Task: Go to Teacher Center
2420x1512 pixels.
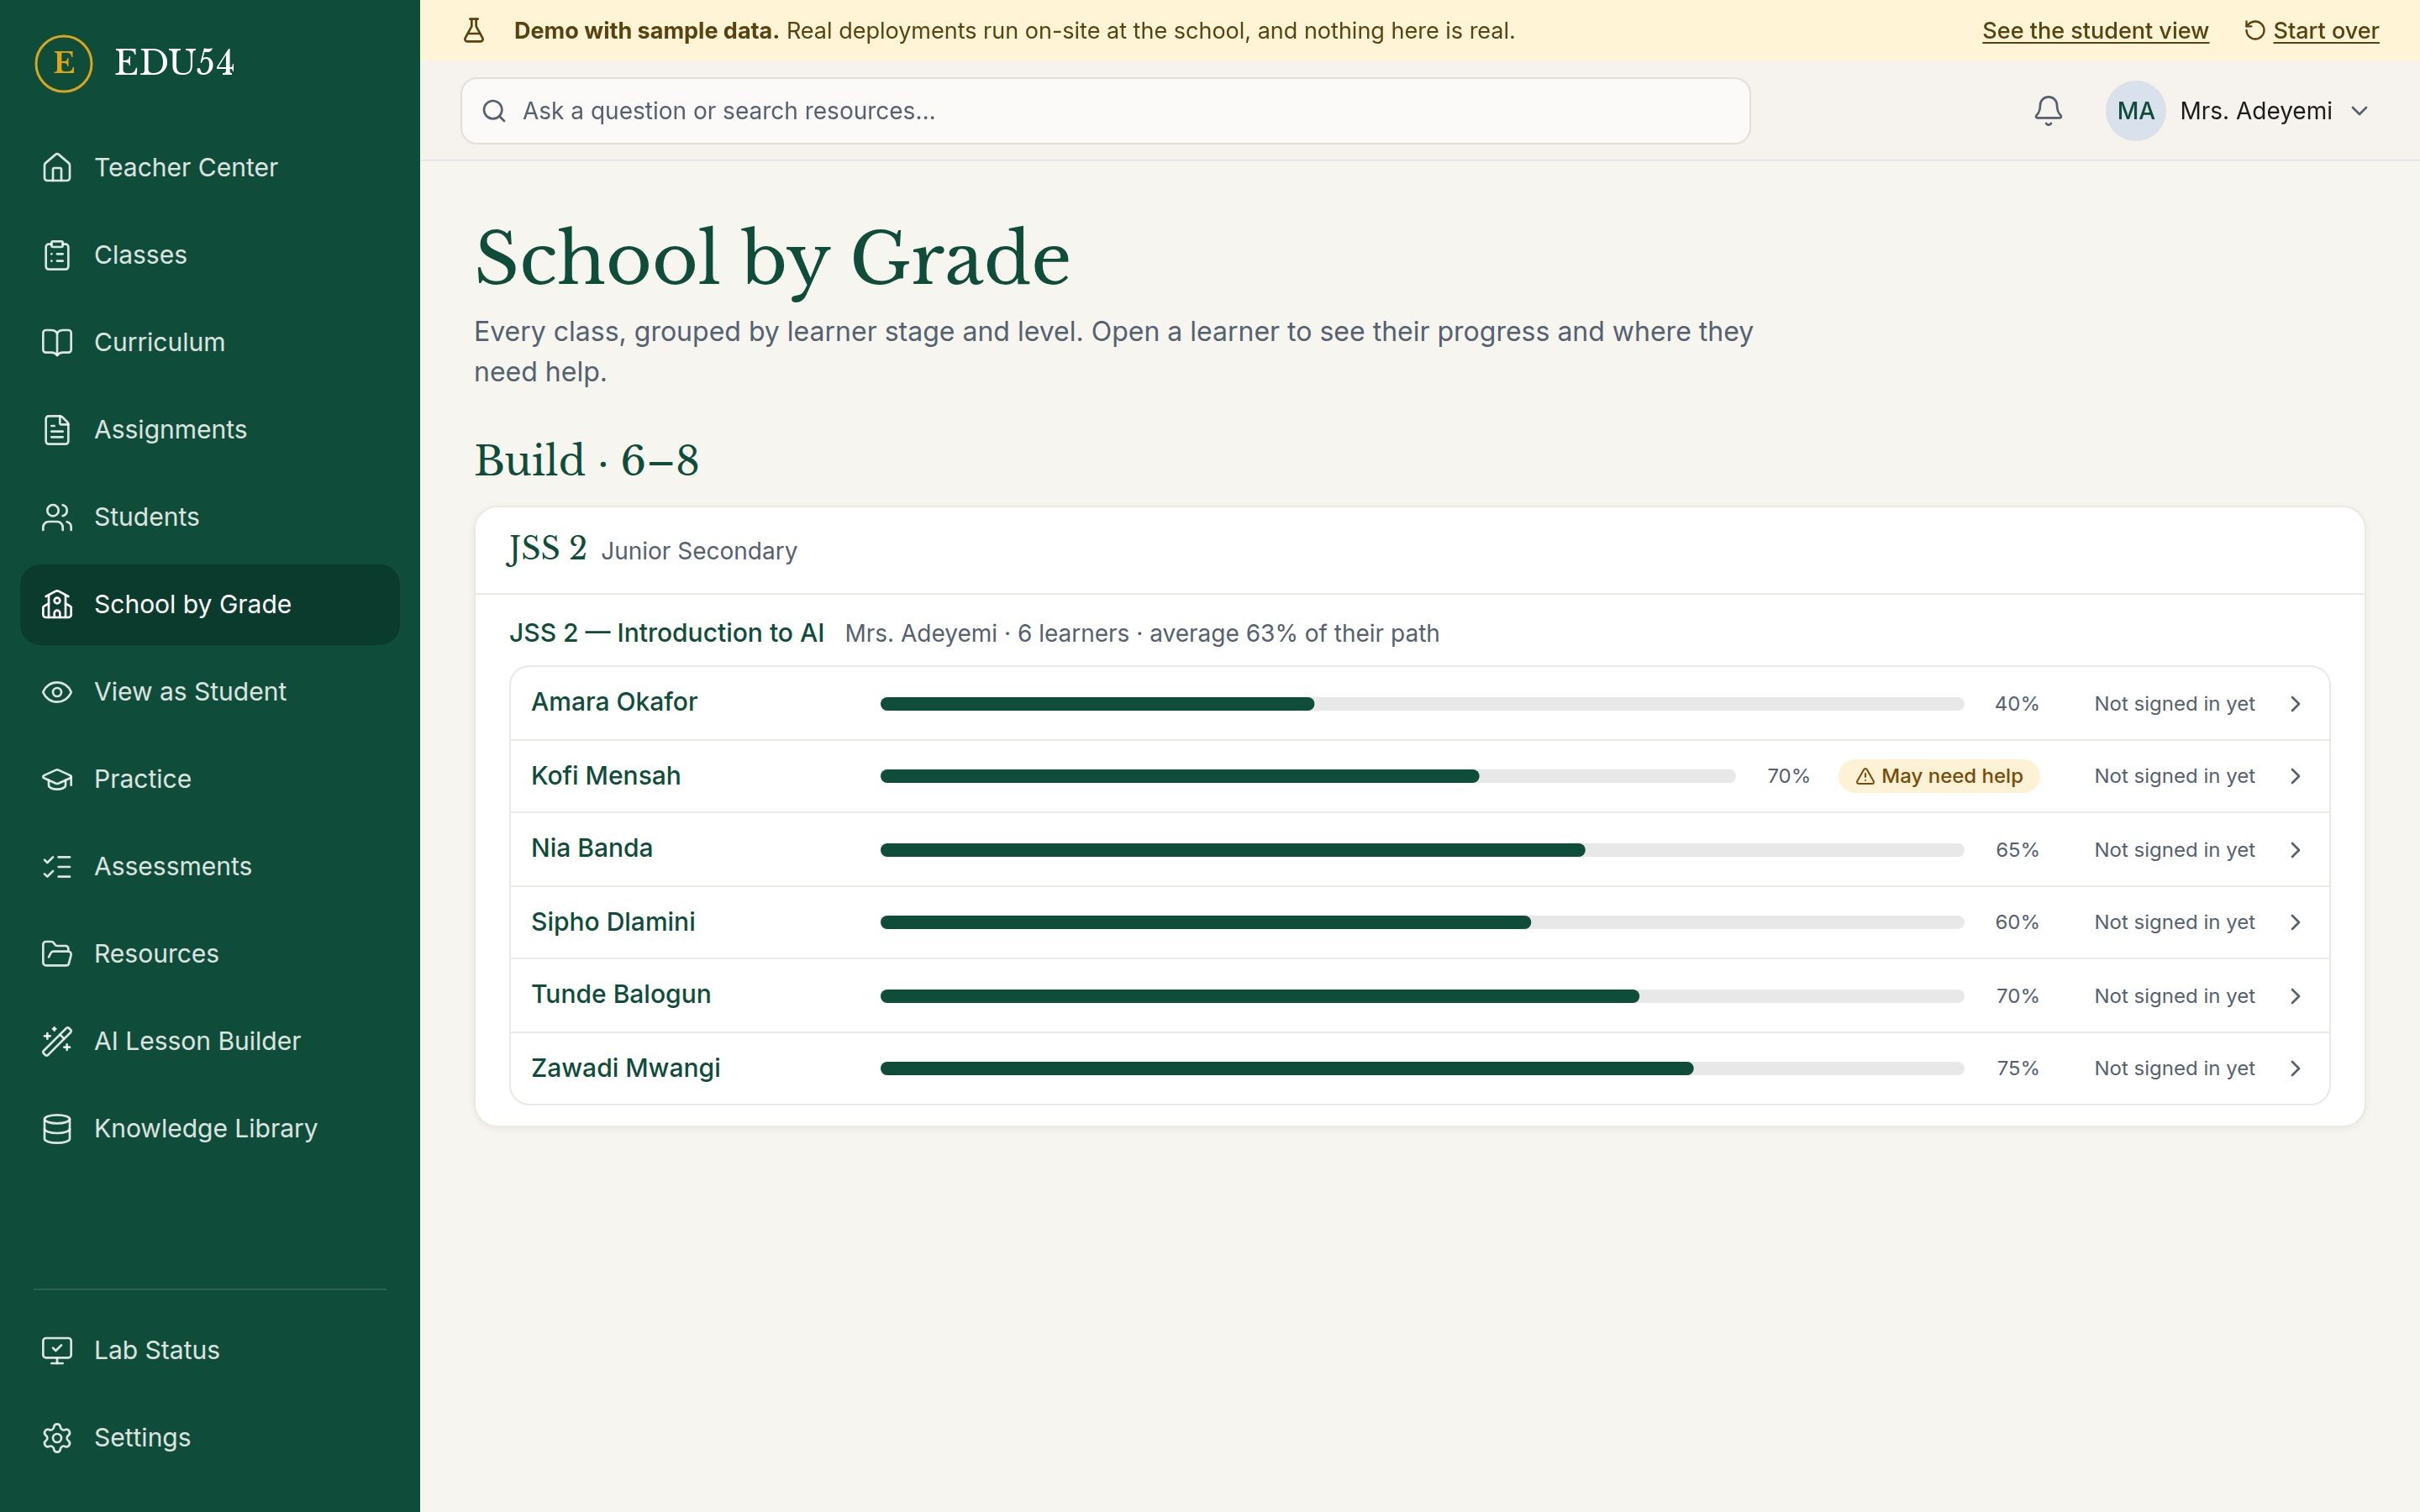Action: [x=210, y=167]
